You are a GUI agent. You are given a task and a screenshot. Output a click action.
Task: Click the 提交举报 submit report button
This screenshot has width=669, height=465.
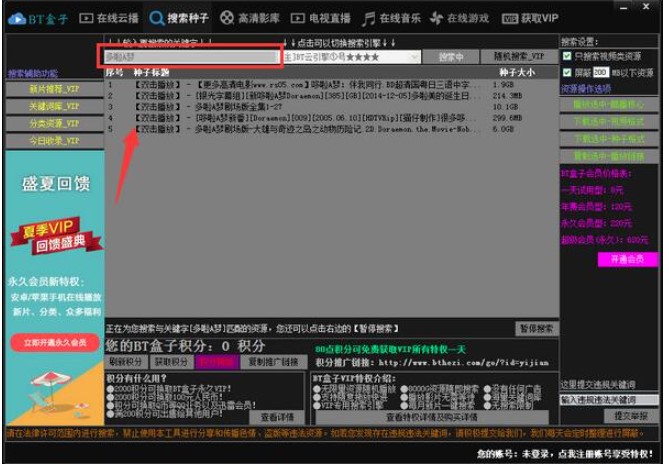click(x=631, y=416)
